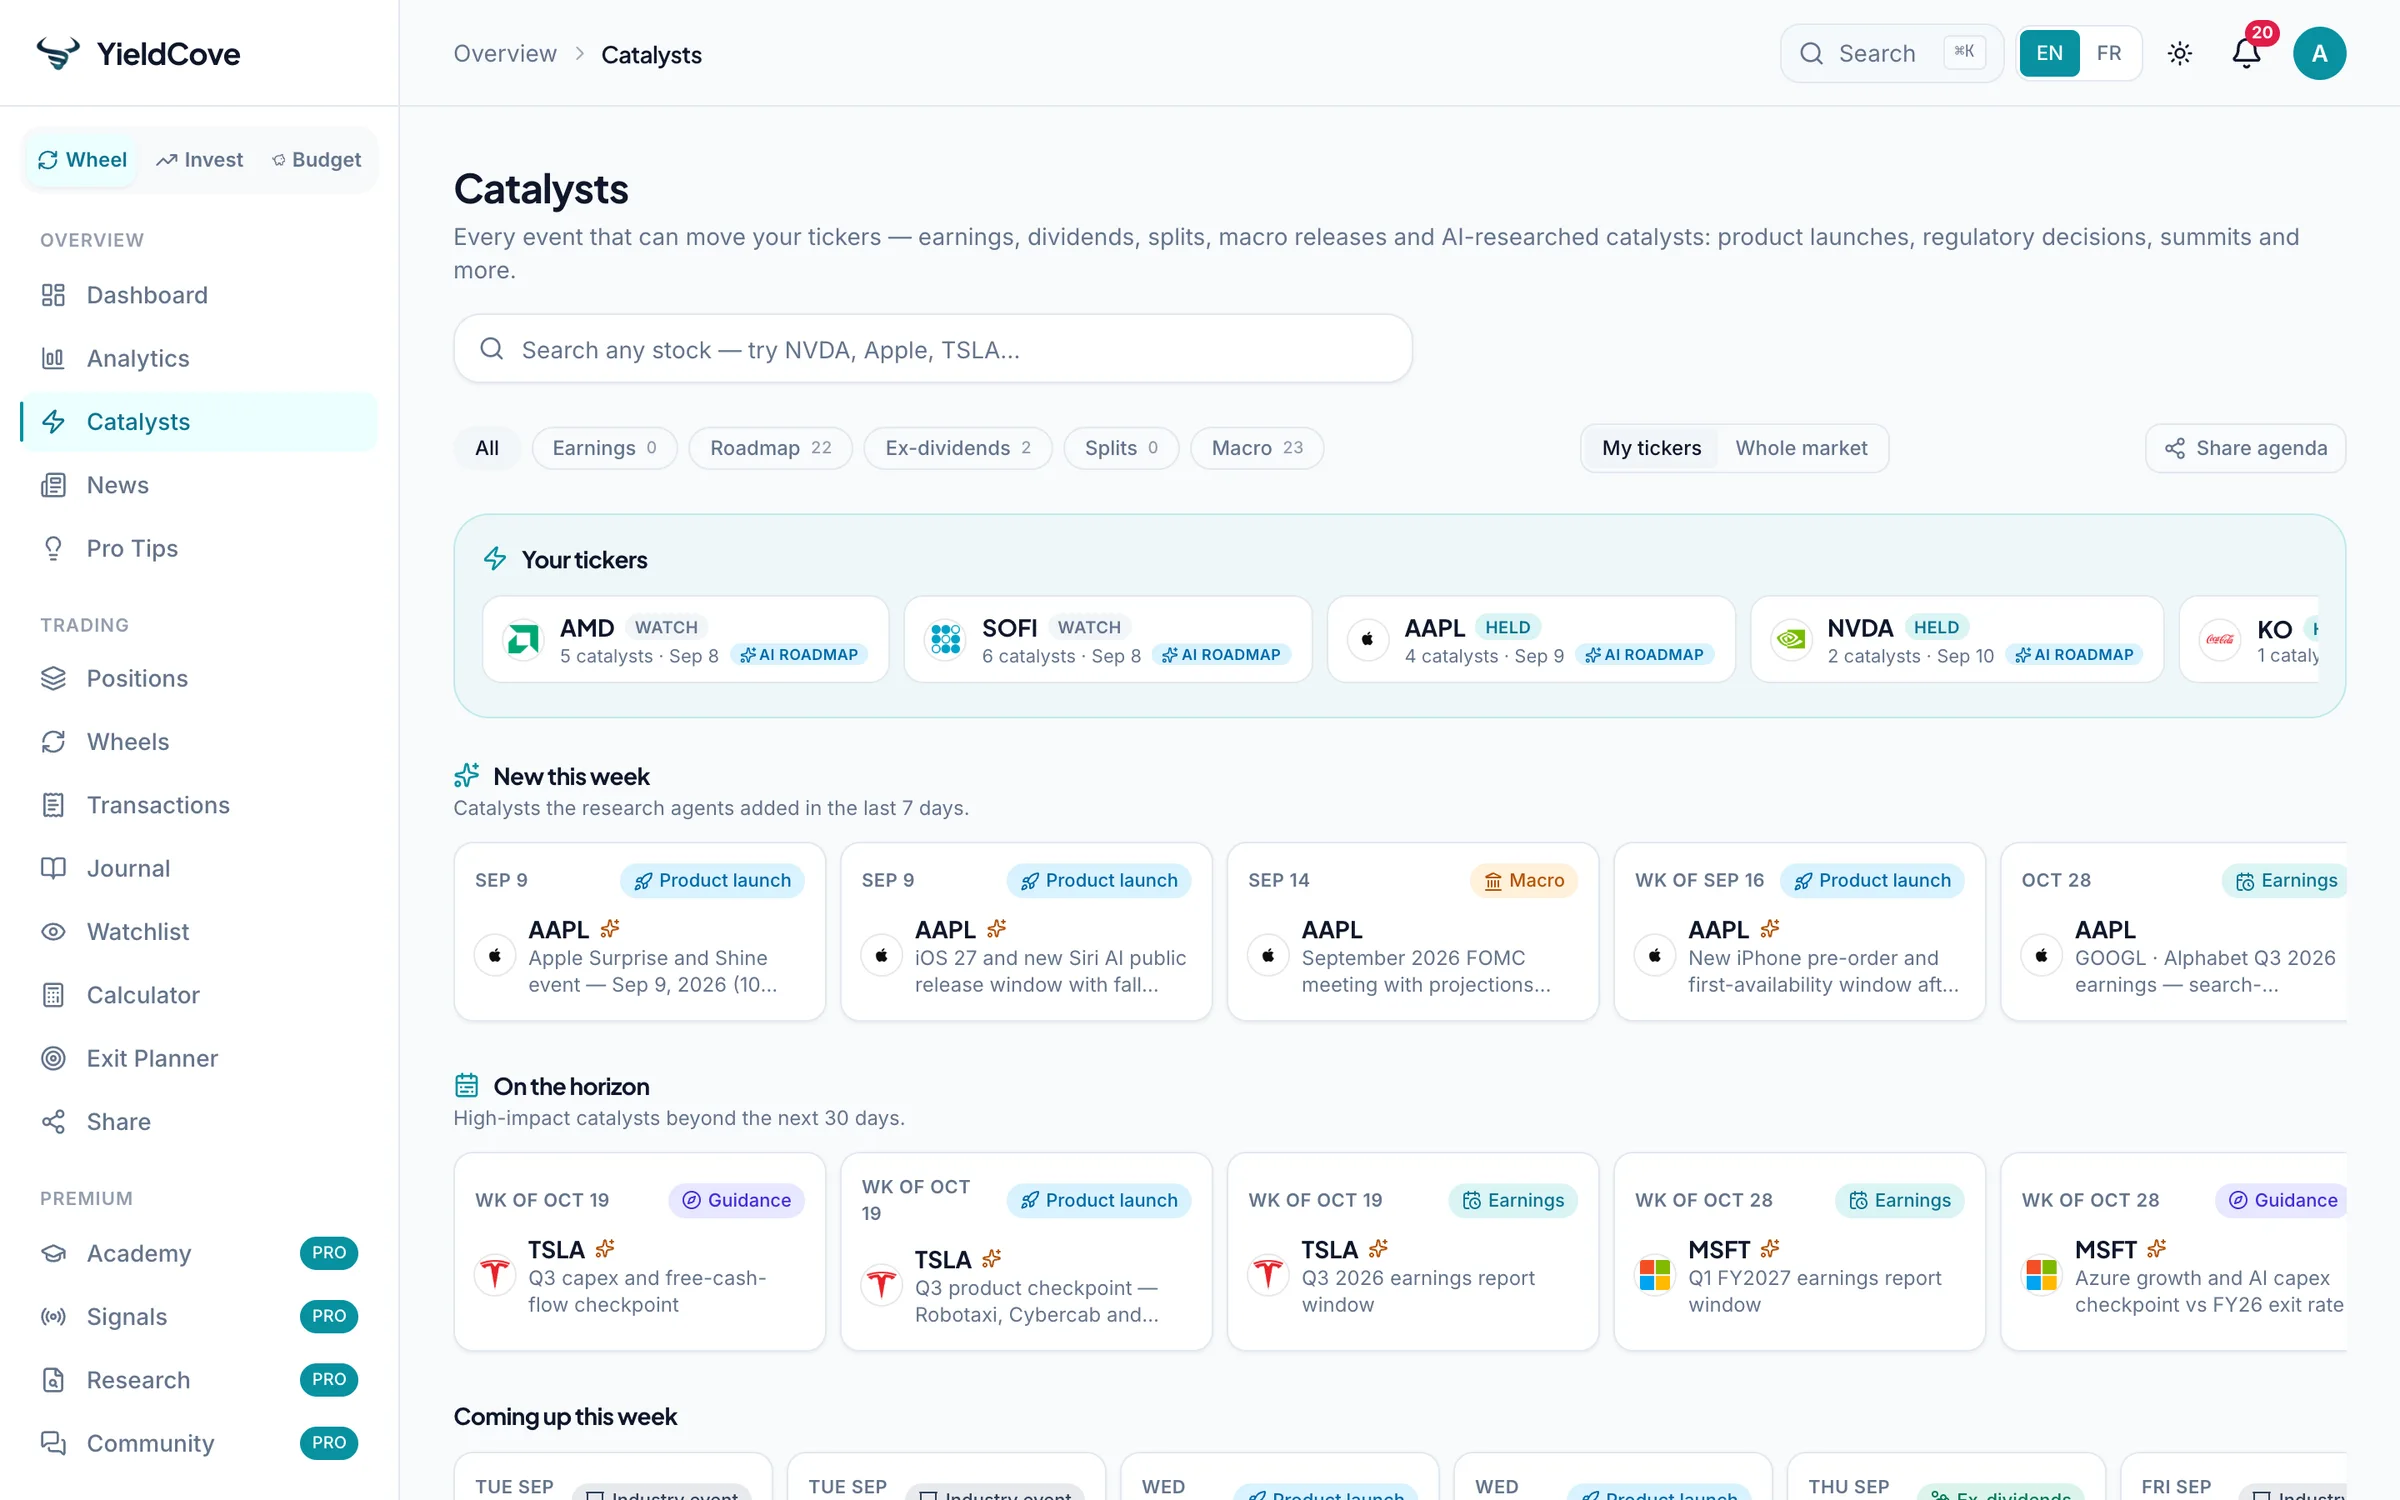Open Share in the sidebar

tap(199, 1121)
